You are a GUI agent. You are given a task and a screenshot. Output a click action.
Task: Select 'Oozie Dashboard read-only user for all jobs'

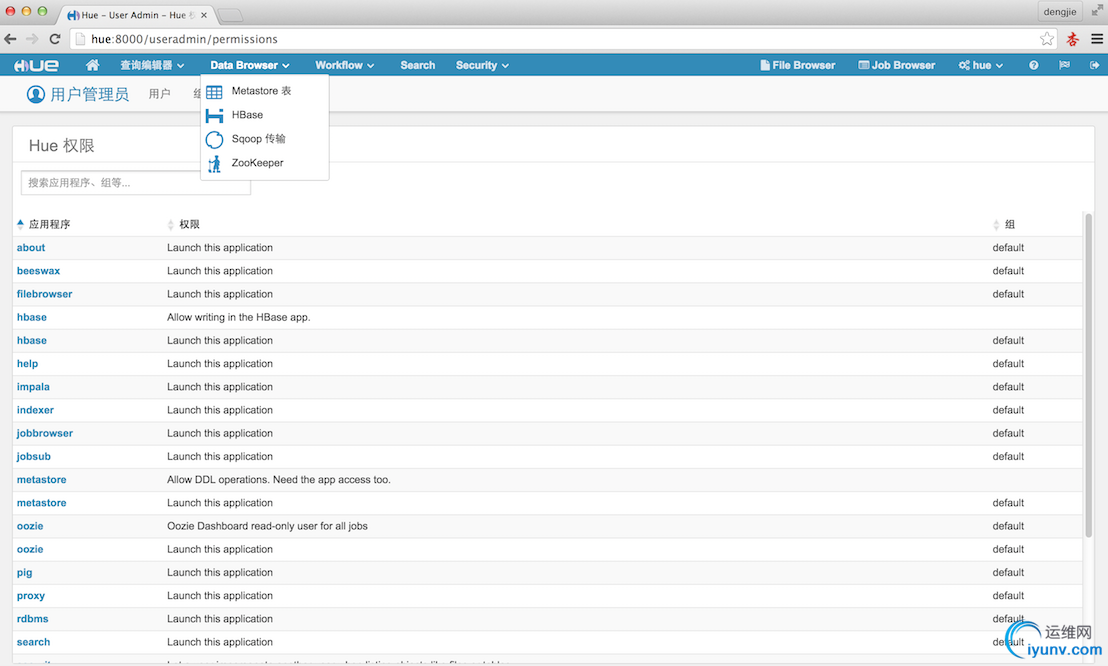pos(267,526)
